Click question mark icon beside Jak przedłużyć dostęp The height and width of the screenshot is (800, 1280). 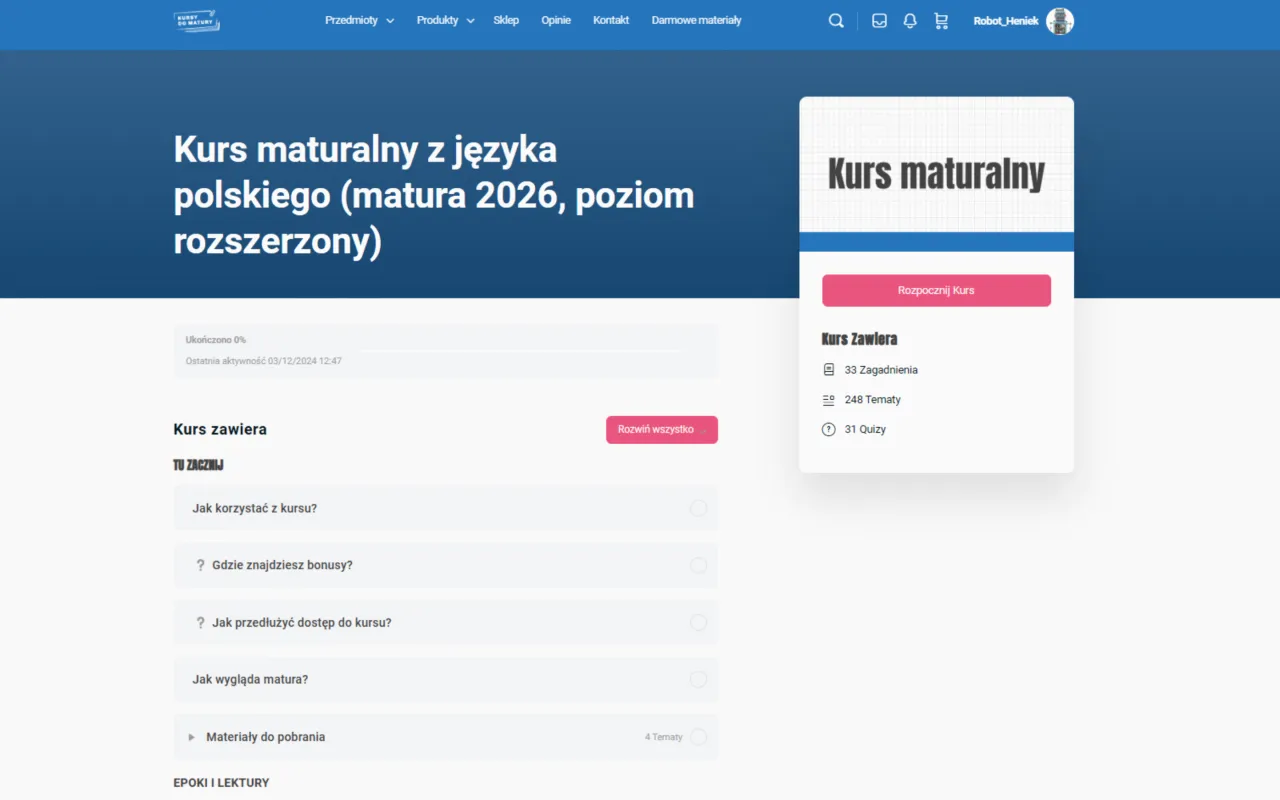pyautogui.click(x=200, y=622)
